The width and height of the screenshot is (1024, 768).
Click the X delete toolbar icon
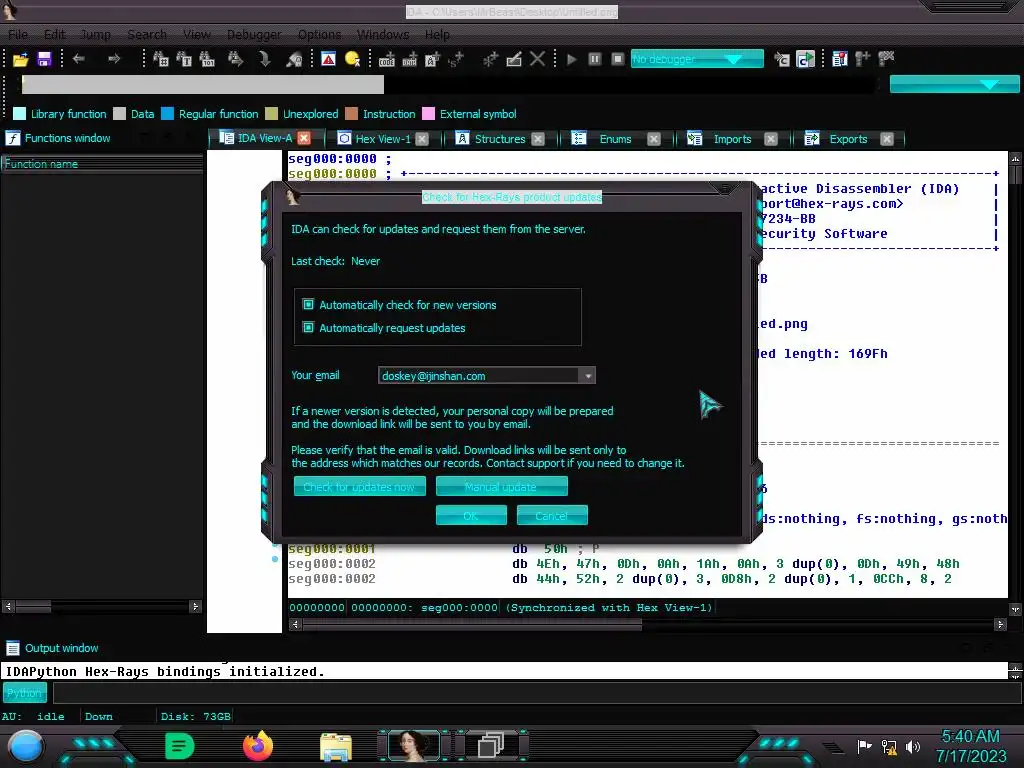click(537, 59)
